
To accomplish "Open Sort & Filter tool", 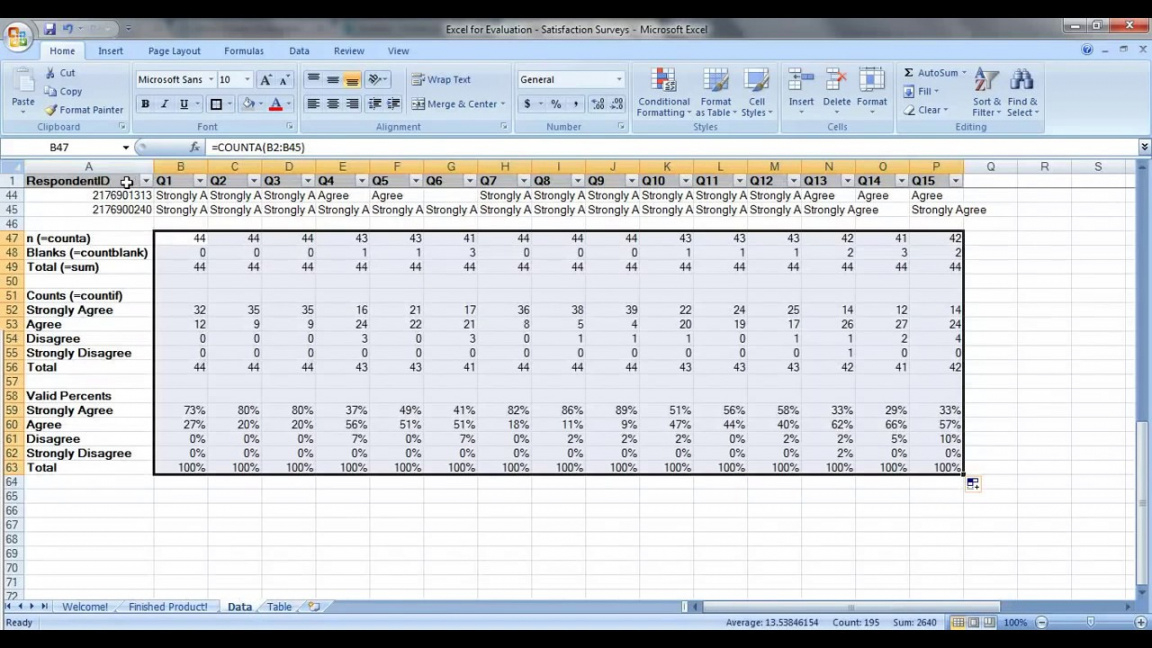I will pyautogui.click(x=986, y=82).
